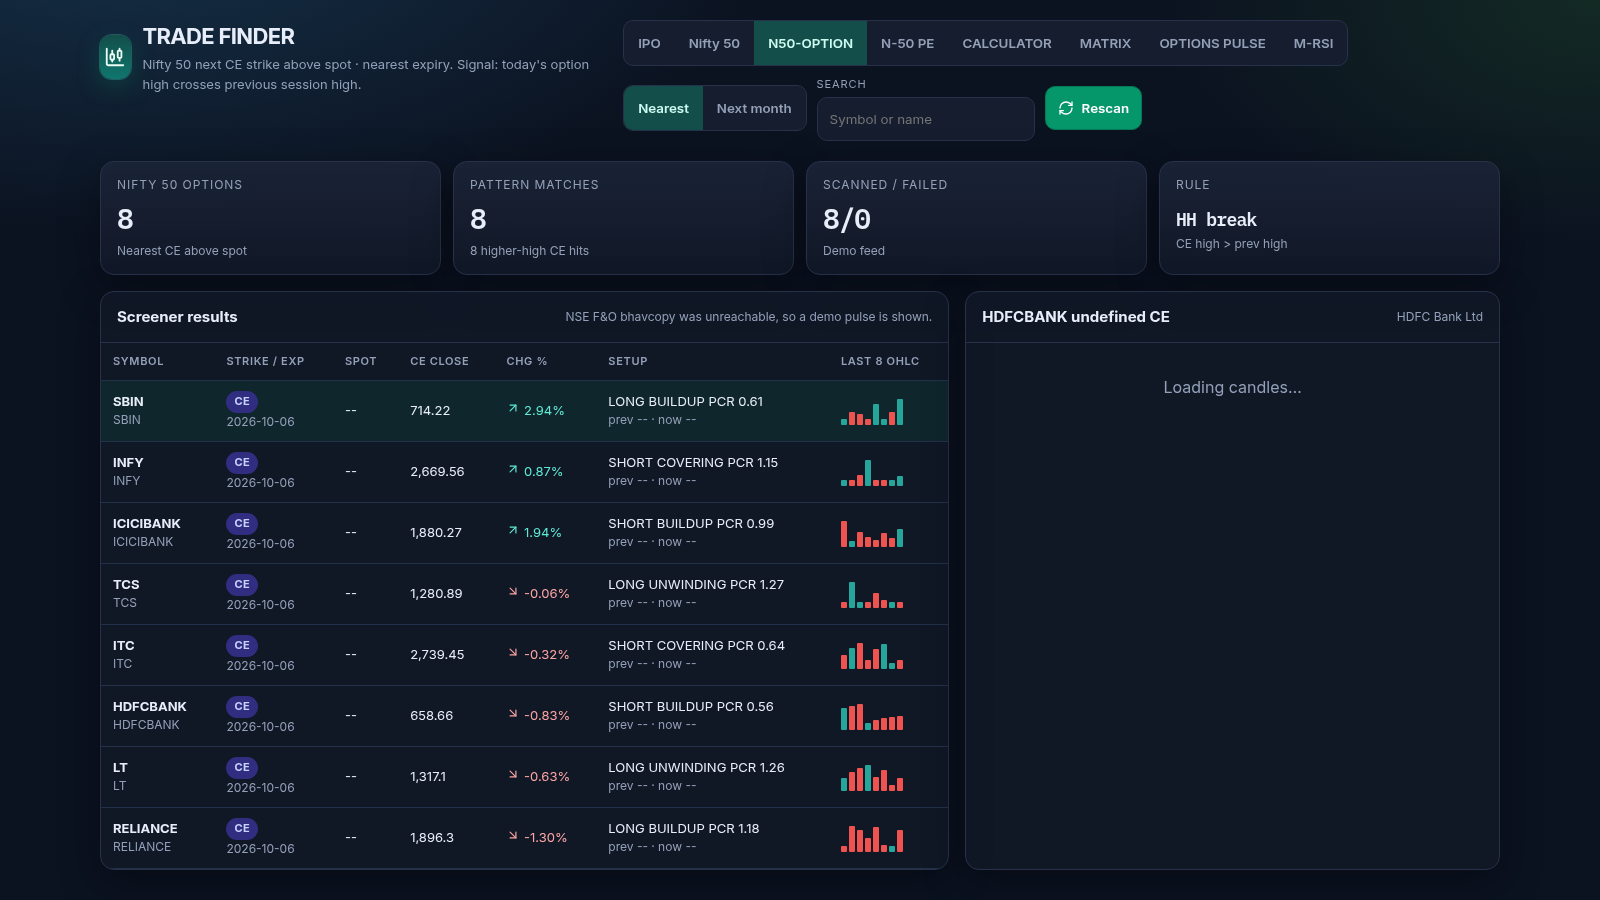Image resolution: width=1600 pixels, height=900 pixels.
Task: Select the Nearest expiry toggle
Action: [663, 108]
